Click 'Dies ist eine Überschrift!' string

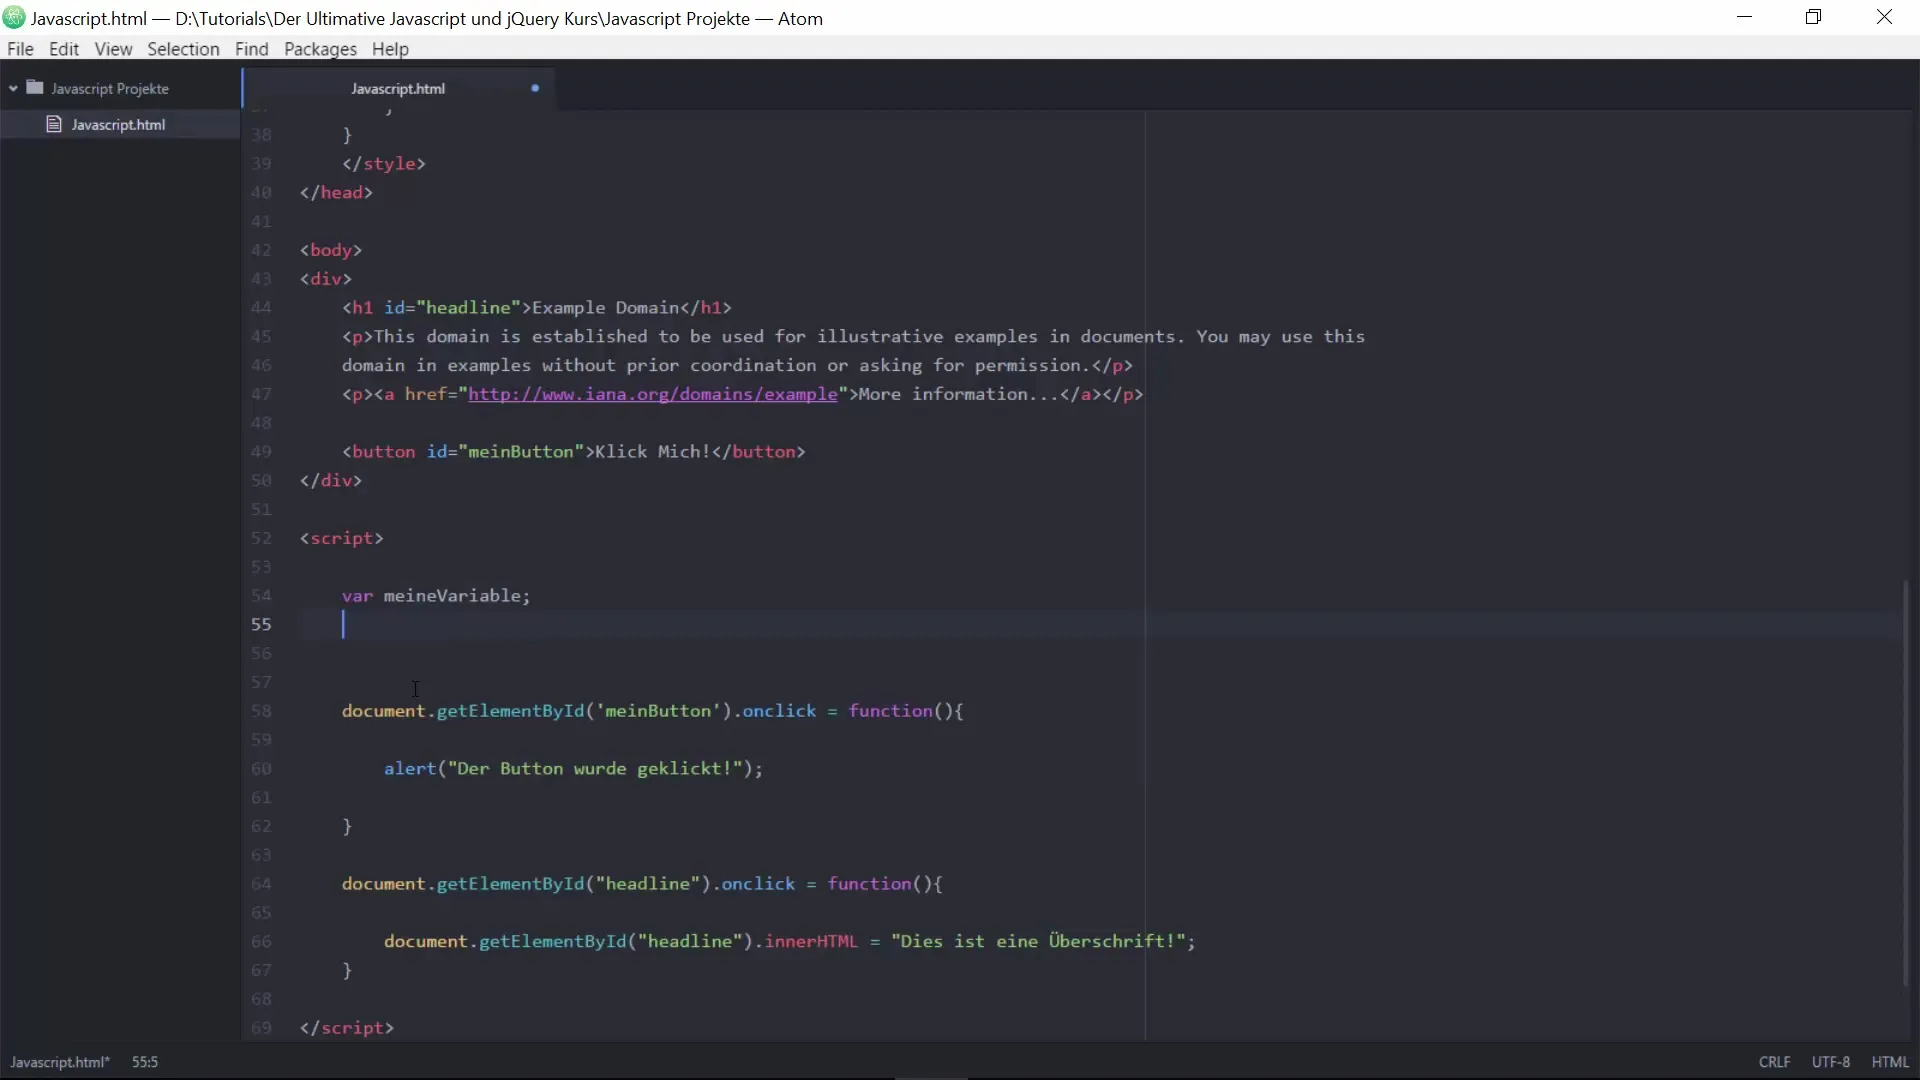(x=1038, y=941)
